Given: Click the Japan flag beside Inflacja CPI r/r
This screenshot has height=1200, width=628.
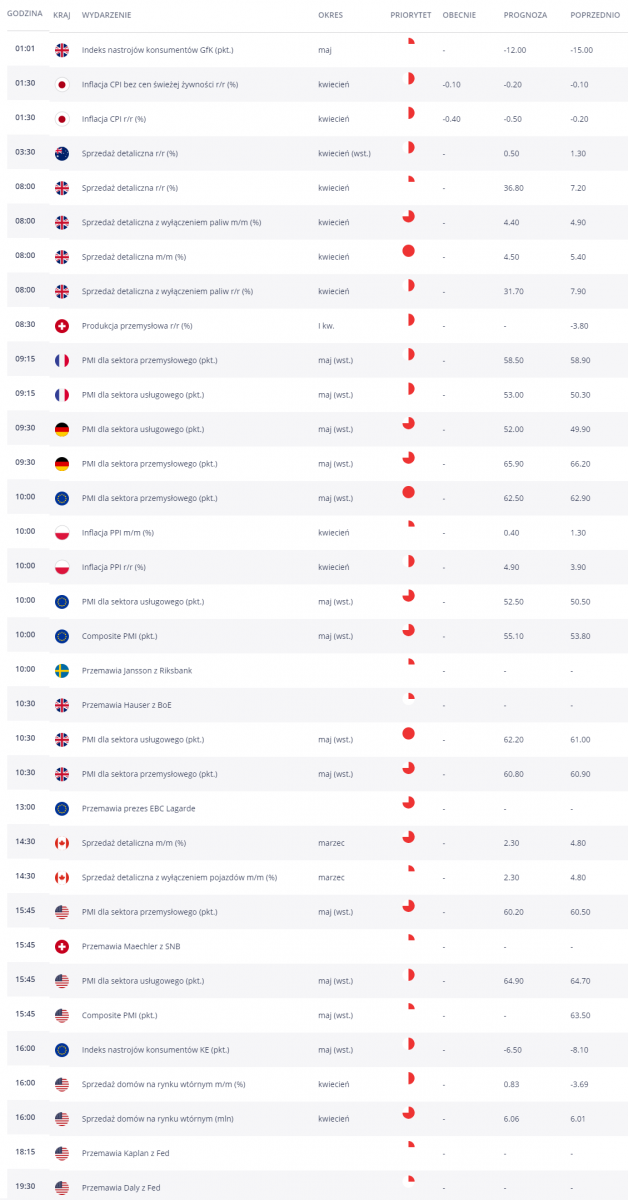Looking at the screenshot, I should pos(62,119).
